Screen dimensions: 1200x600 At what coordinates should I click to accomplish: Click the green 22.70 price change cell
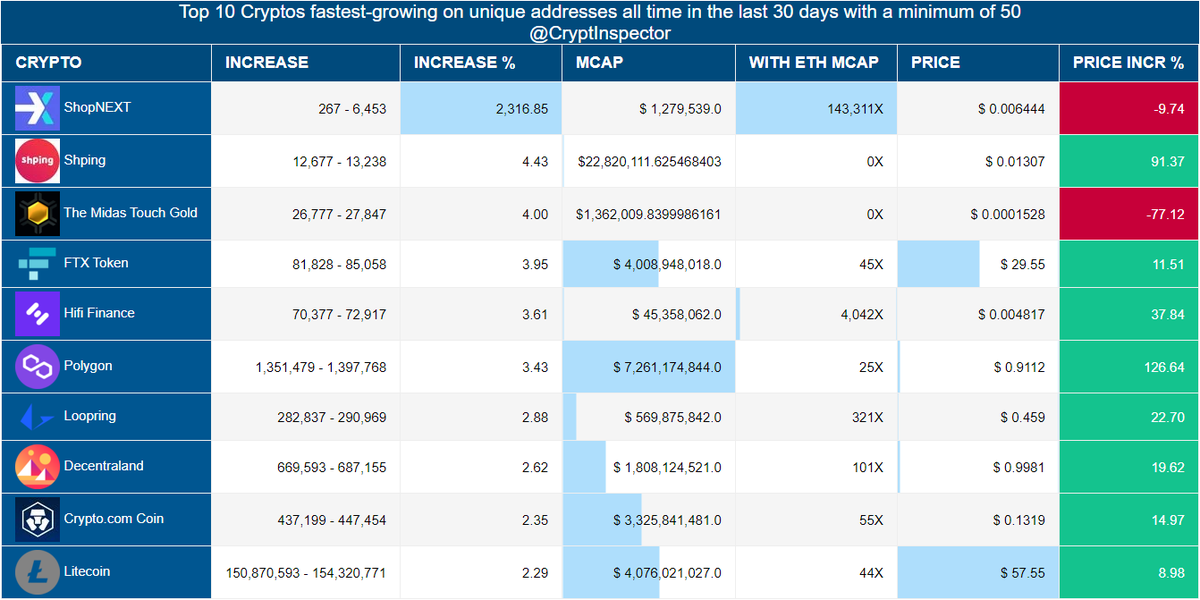click(x=1129, y=417)
